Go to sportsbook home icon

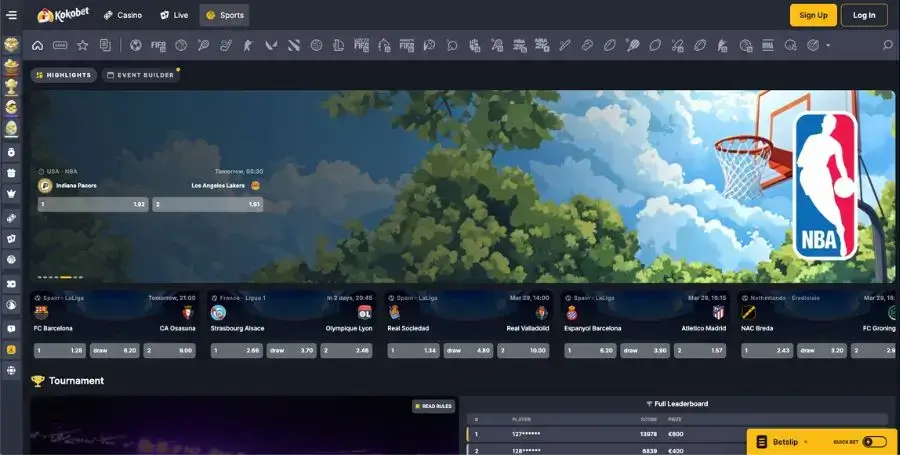click(x=37, y=45)
